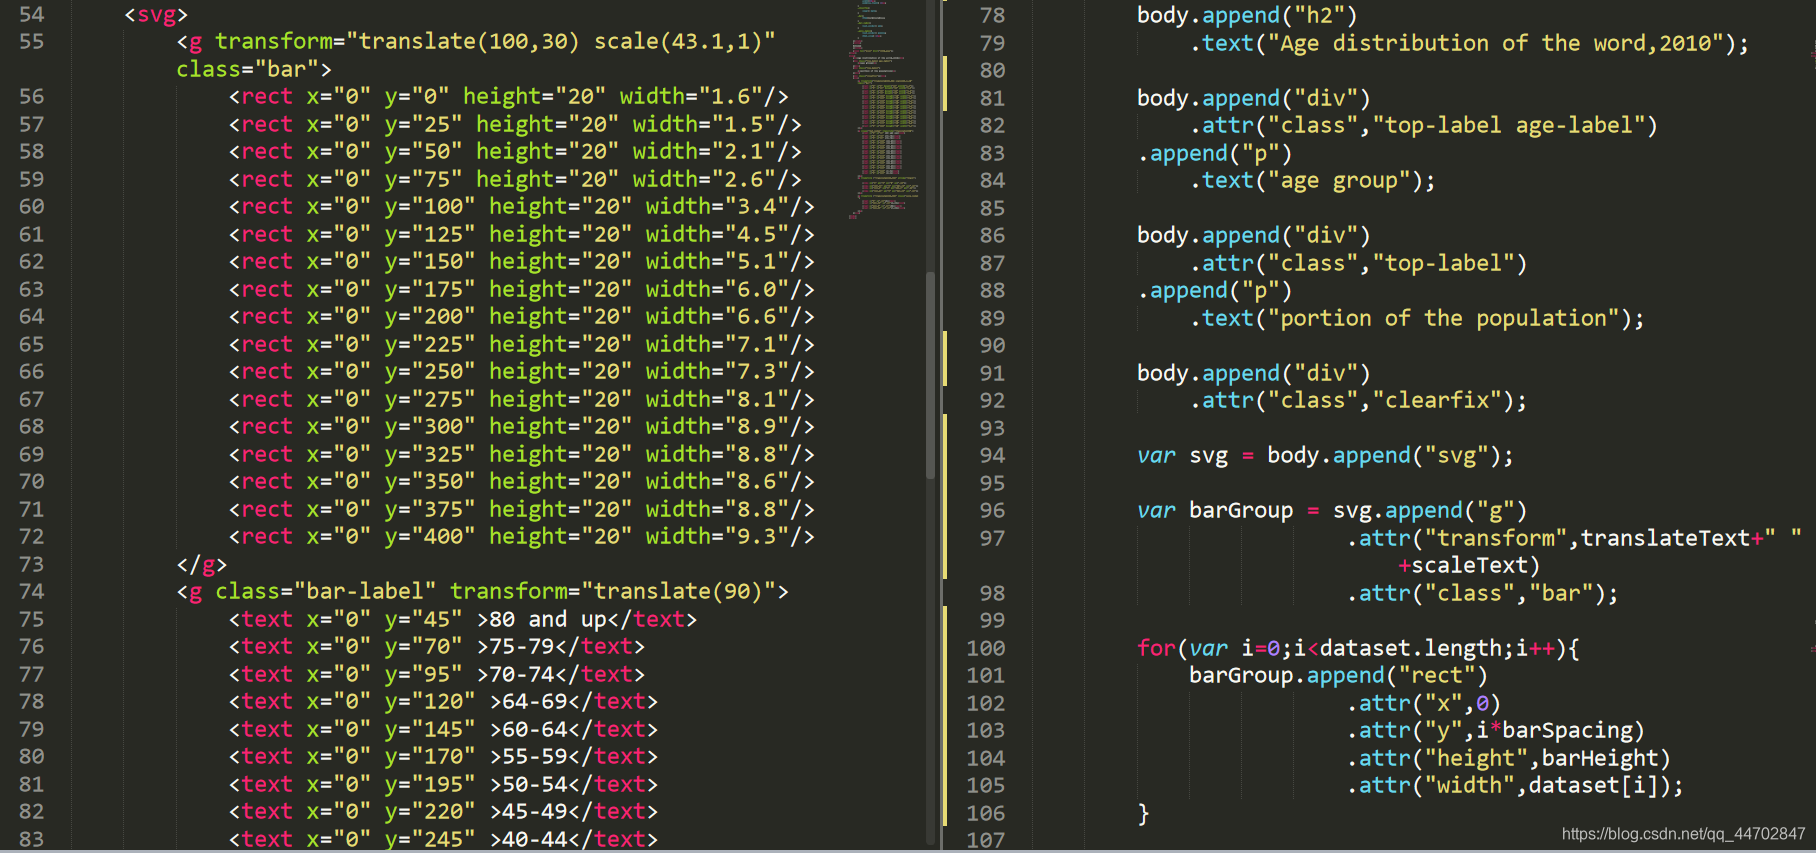Image resolution: width=1816 pixels, height=853 pixels.
Task: Click line number 94 in right pane
Action: pyautogui.click(x=992, y=455)
